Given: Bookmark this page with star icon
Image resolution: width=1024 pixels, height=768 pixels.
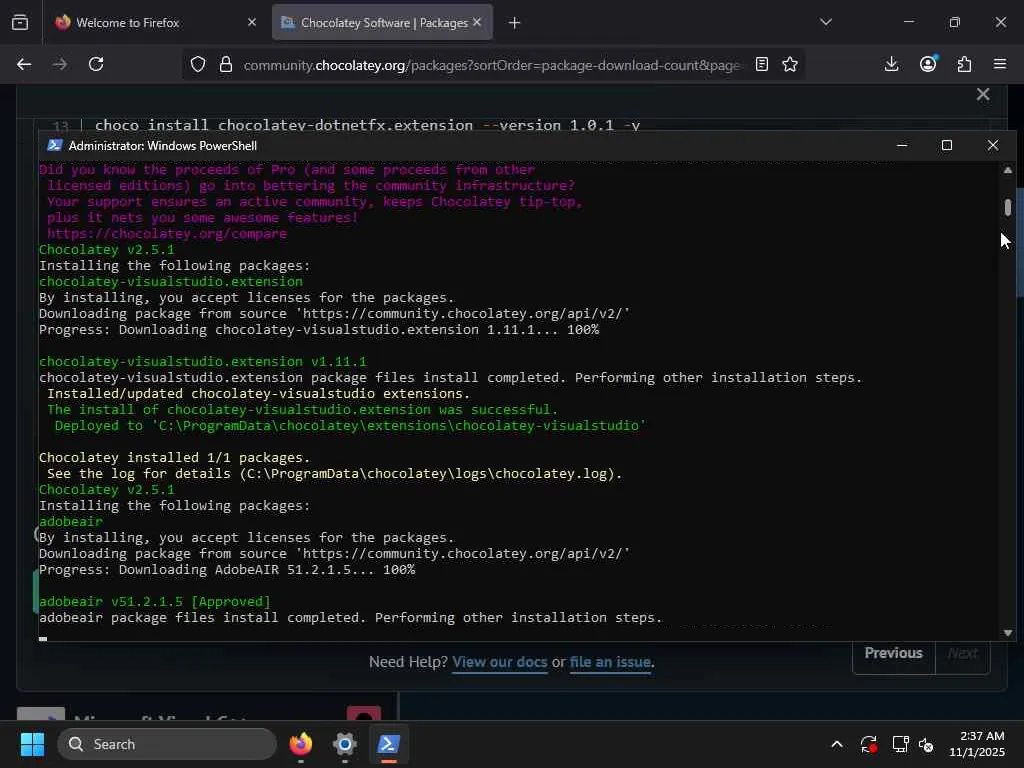Looking at the screenshot, I should pos(790,64).
